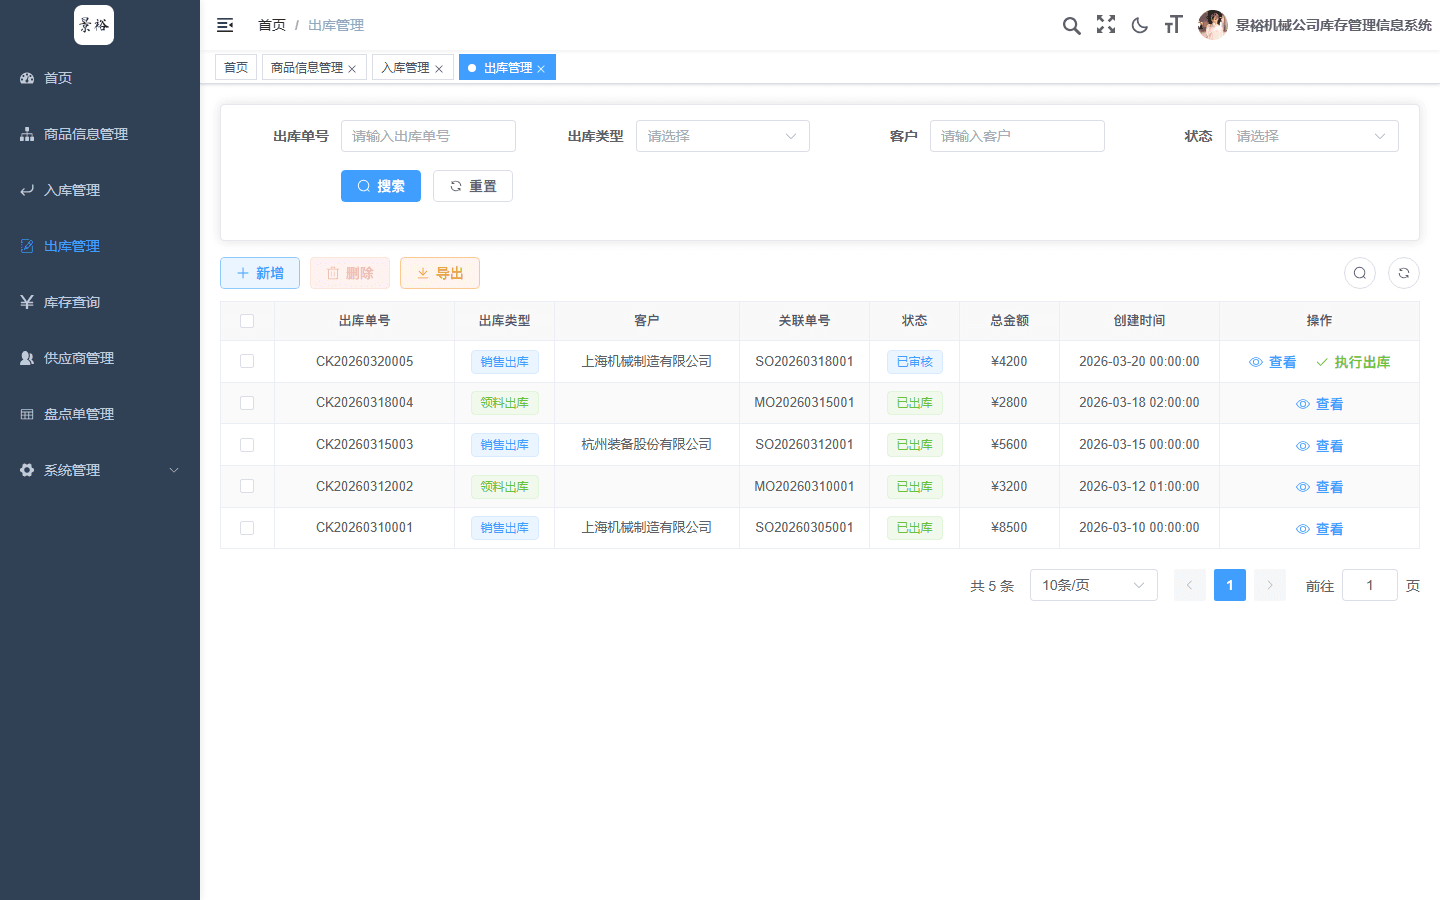Screen dimensions: 1440x900
Task: Focus the 前往 page number field
Action: [1370, 585]
